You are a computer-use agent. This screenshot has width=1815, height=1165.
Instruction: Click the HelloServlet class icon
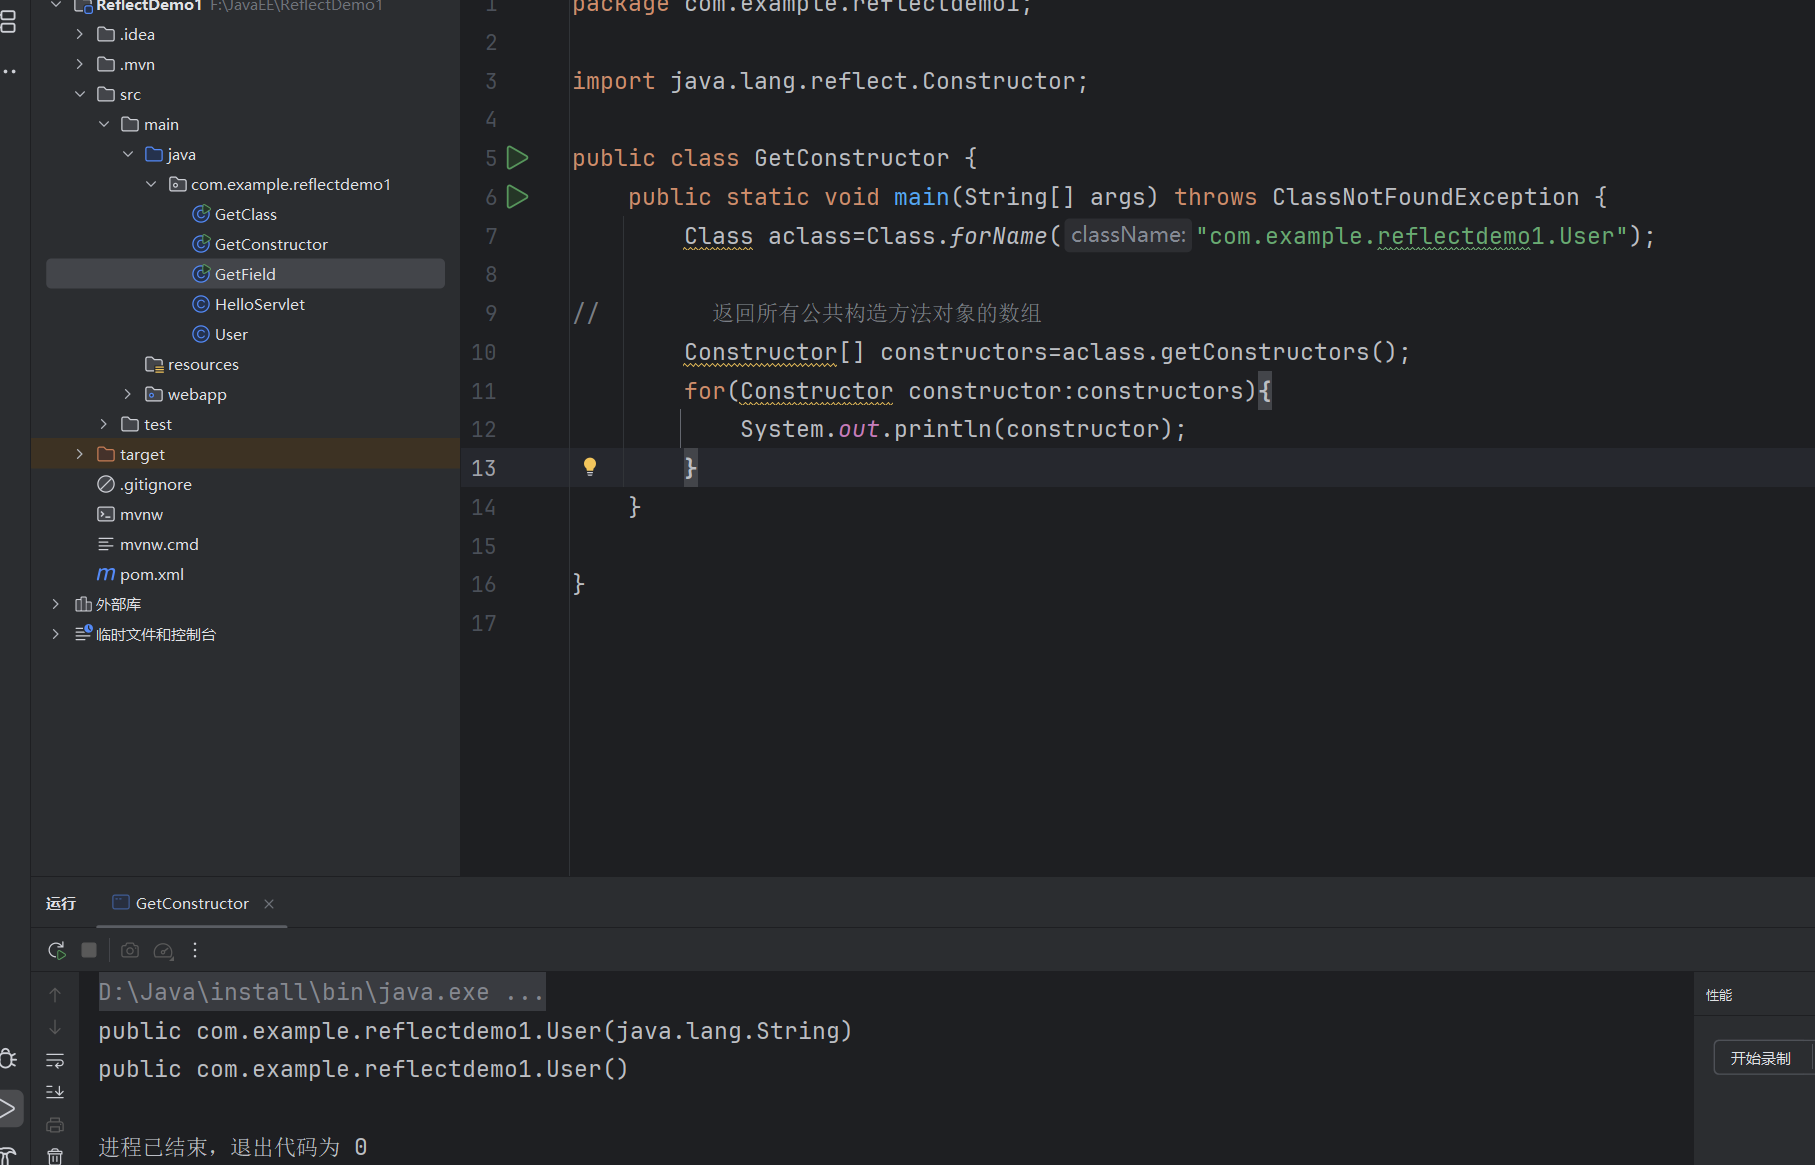click(x=201, y=304)
